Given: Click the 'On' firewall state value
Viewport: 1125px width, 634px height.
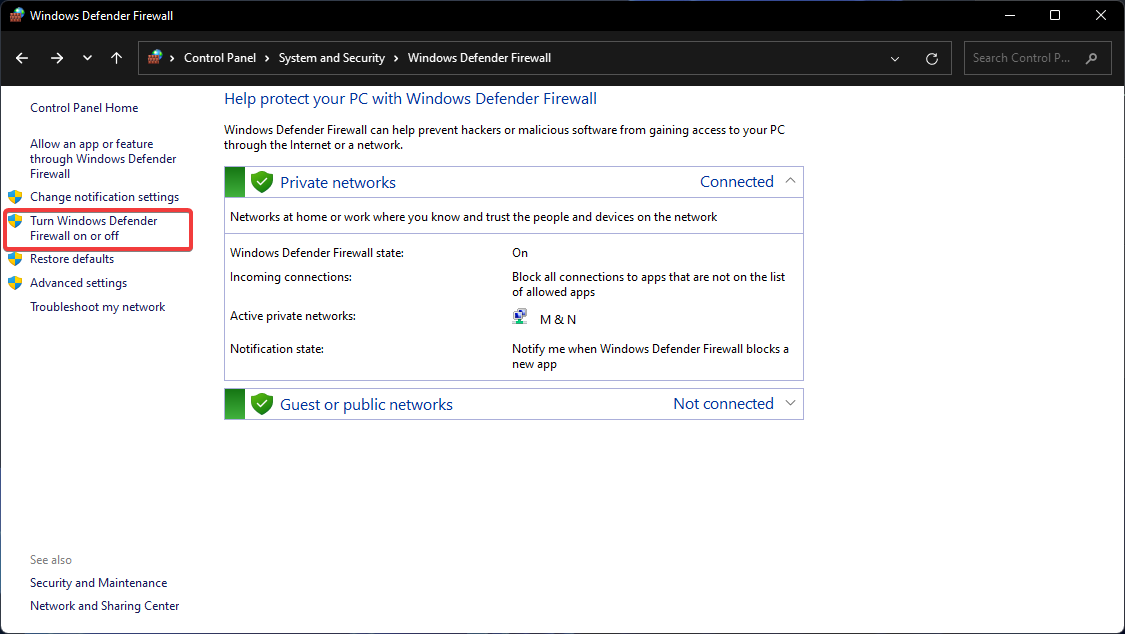Looking at the screenshot, I should pyautogui.click(x=519, y=253).
